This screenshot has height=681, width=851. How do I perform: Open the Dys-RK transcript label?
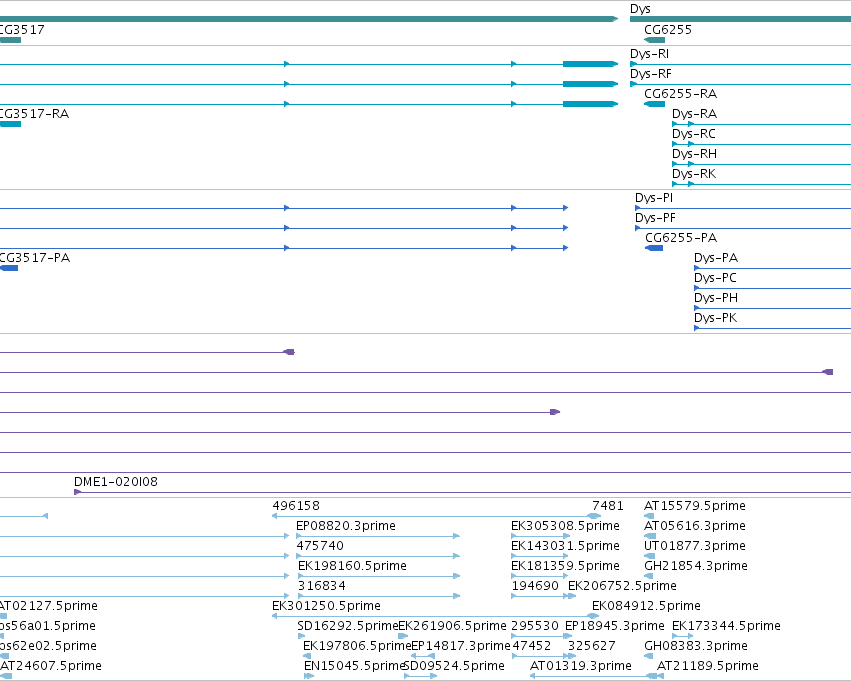click(x=694, y=174)
